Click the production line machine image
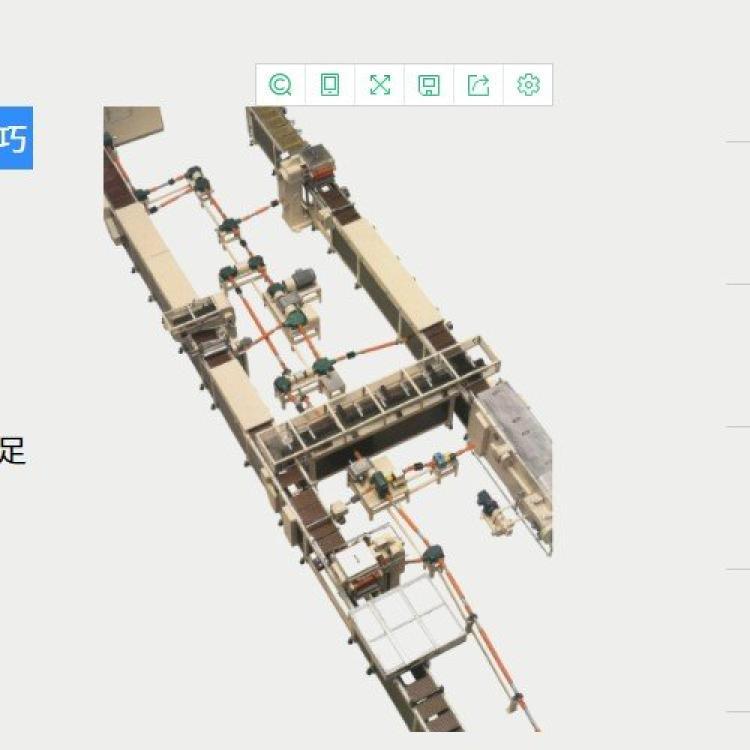This screenshot has height=750, width=750. tap(328, 400)
